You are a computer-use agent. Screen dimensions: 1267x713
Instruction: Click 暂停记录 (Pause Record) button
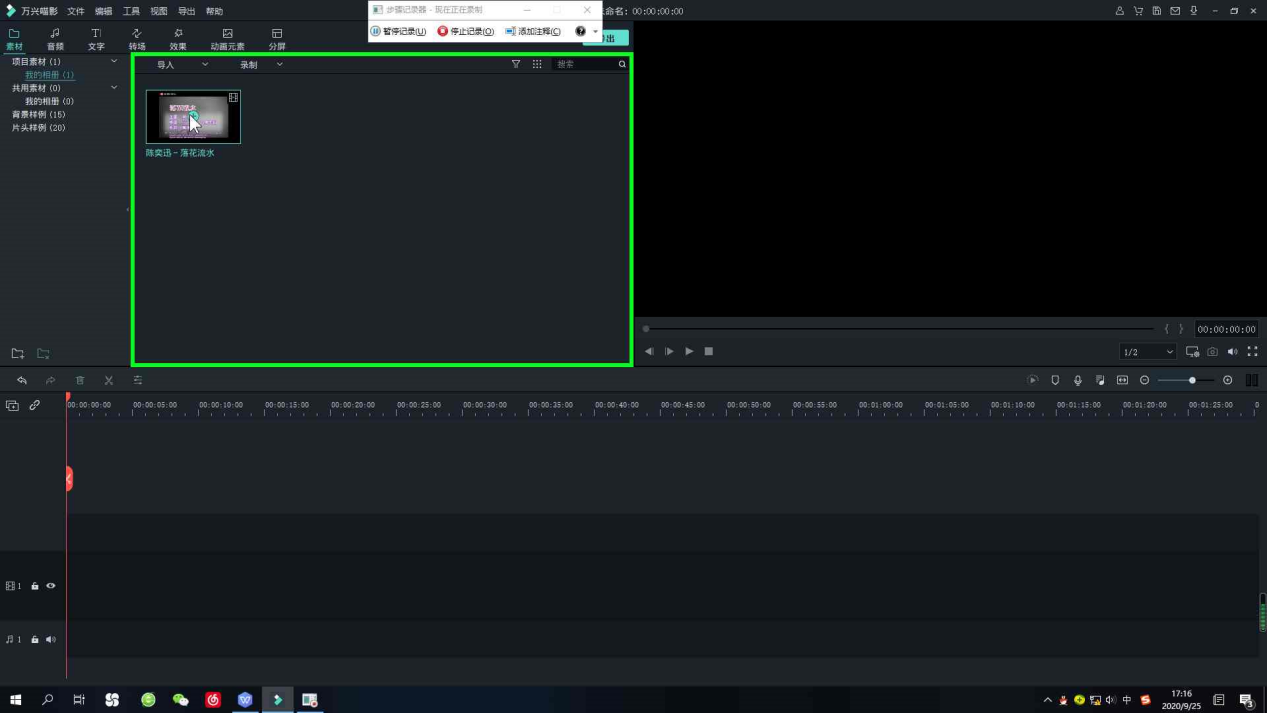[x=399, y=31]
